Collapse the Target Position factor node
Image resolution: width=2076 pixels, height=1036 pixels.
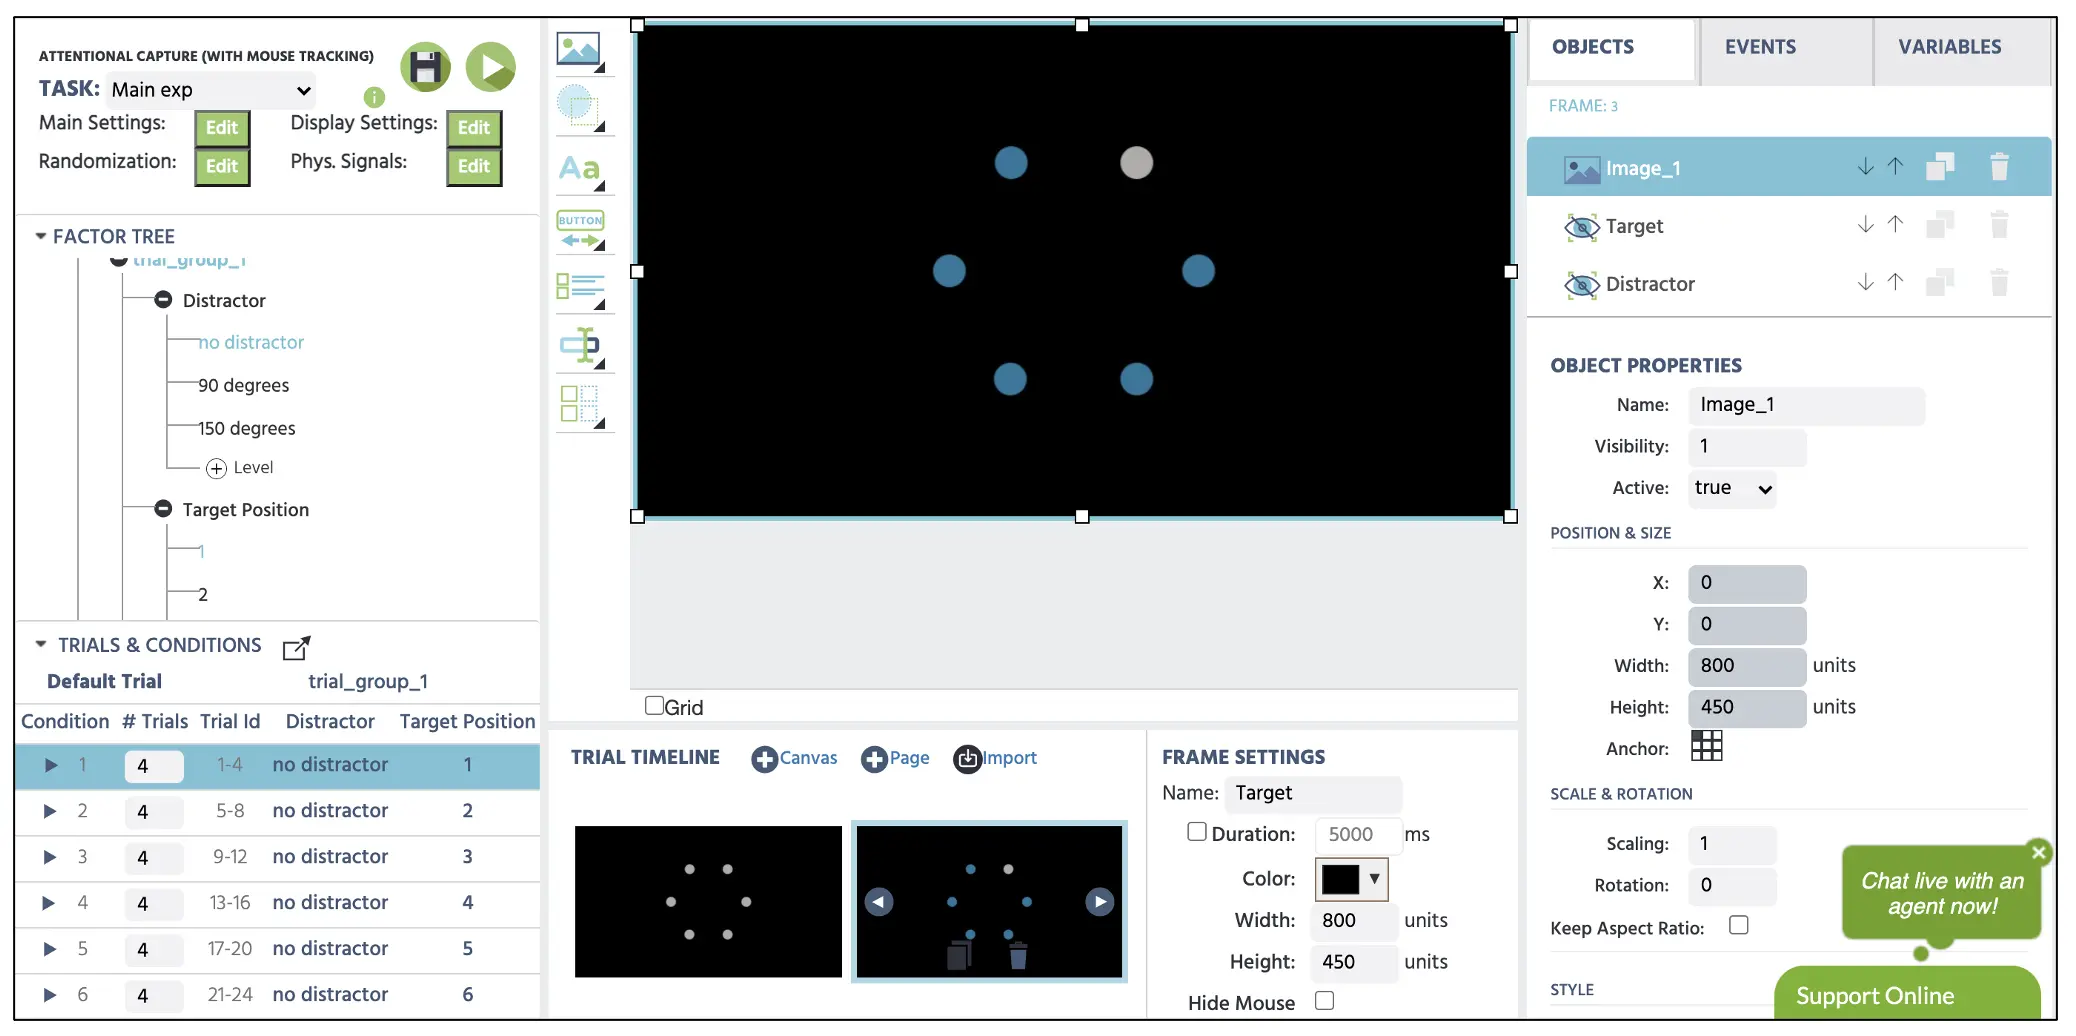[x=163, y=509]
